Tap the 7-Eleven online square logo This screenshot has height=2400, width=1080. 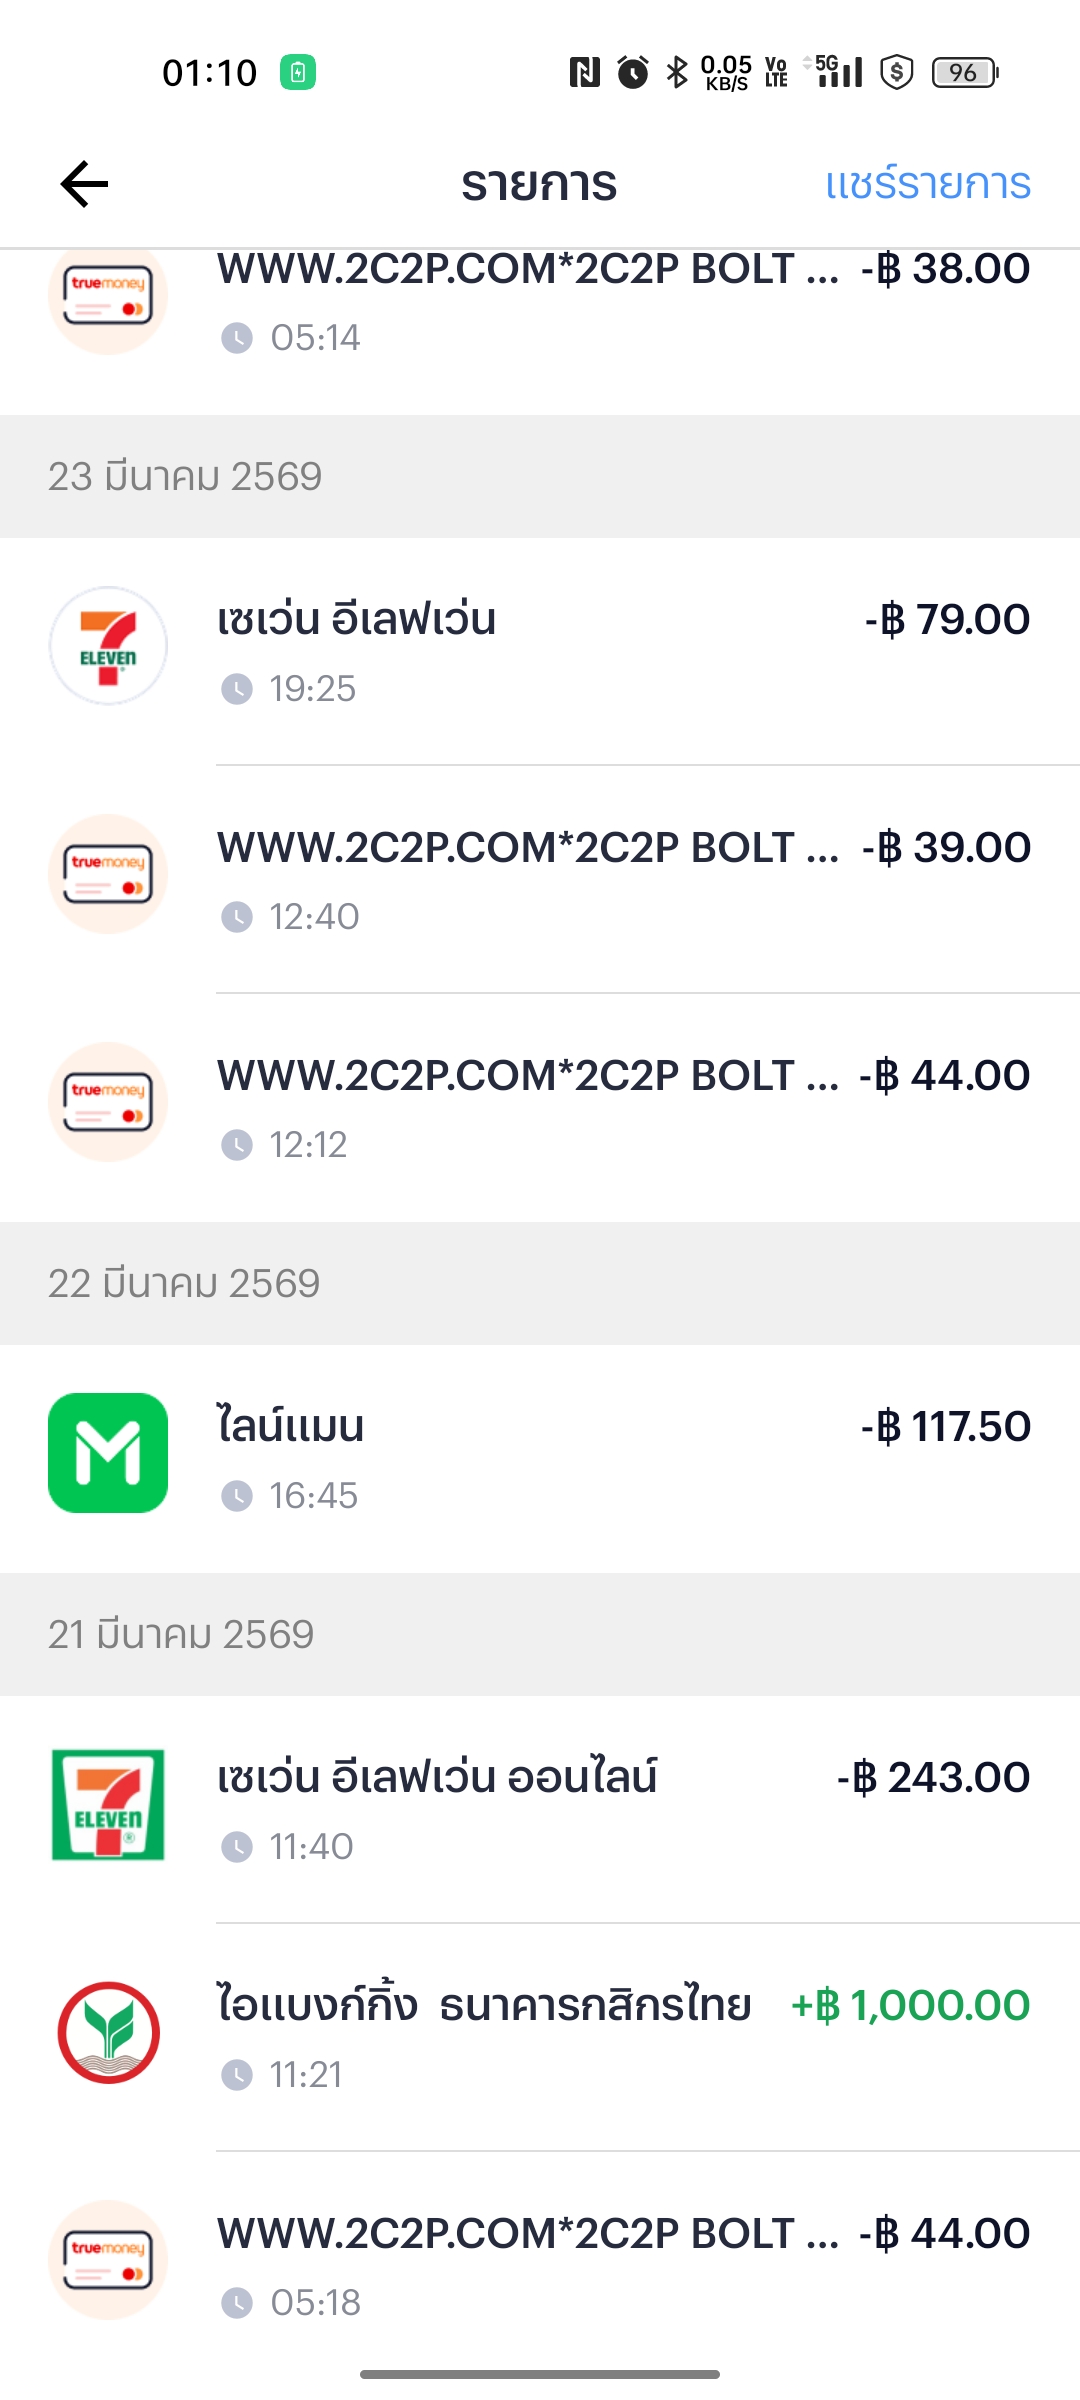[108, 1804]
